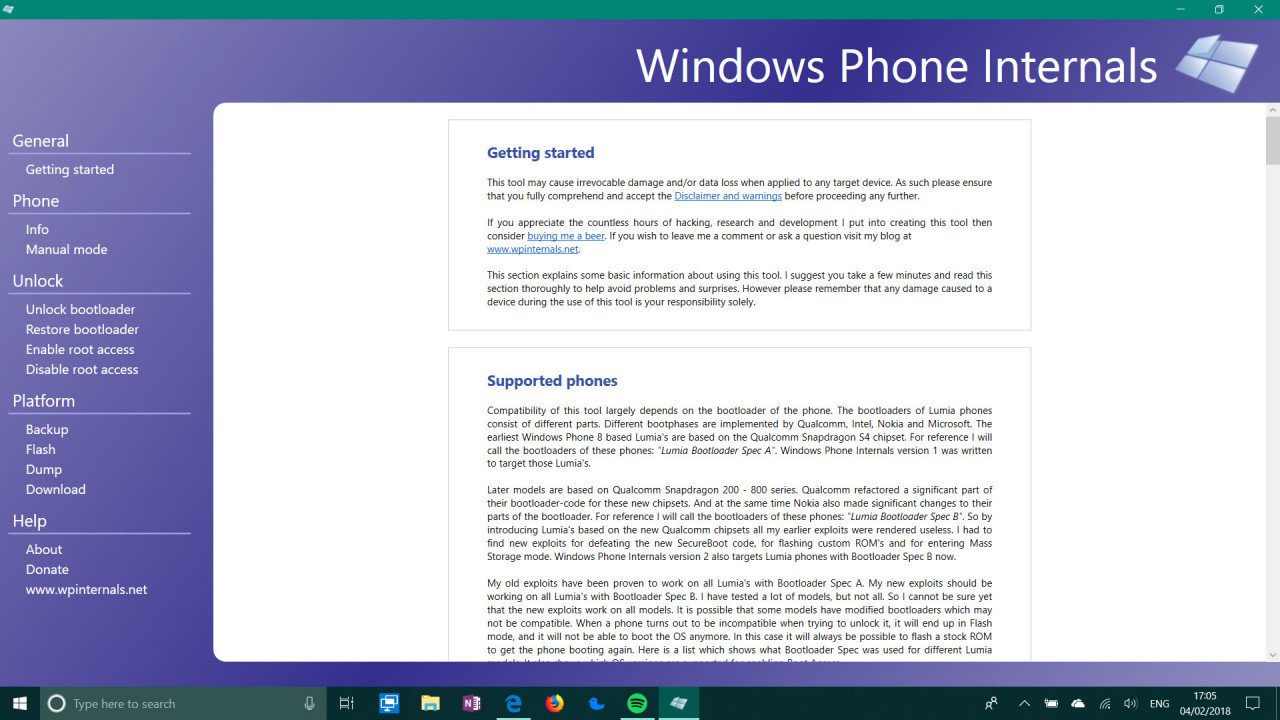Open the Download page
The image size is (1280, 720).
pyautogui.click(x=56, y=489)
